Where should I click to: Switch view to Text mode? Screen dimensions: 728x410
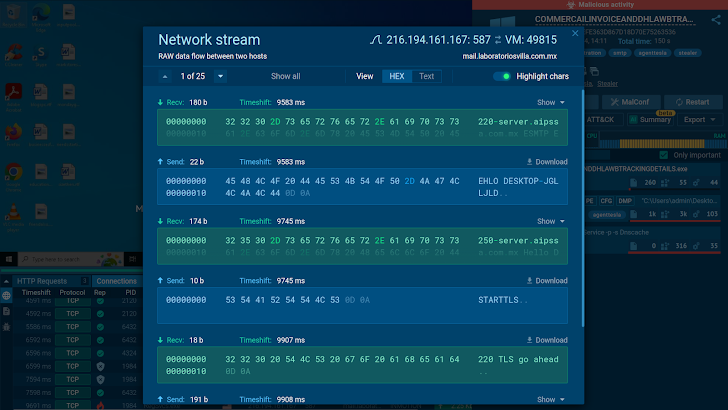(427, 76)
